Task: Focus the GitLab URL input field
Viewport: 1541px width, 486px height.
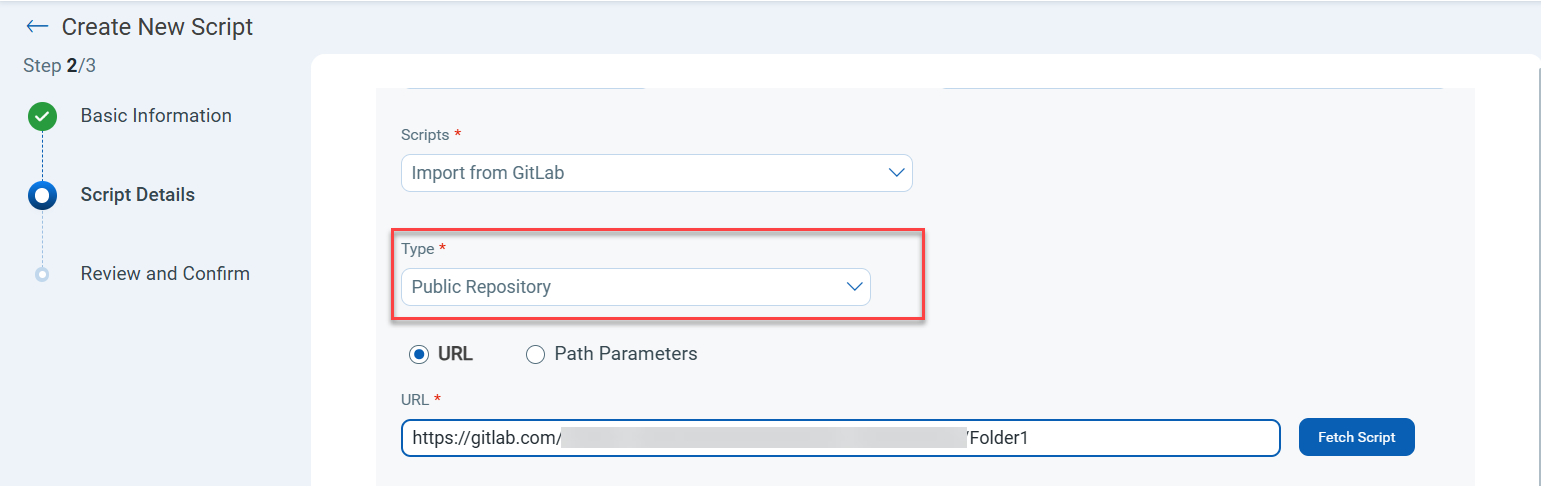Action: tap(840, 438)
